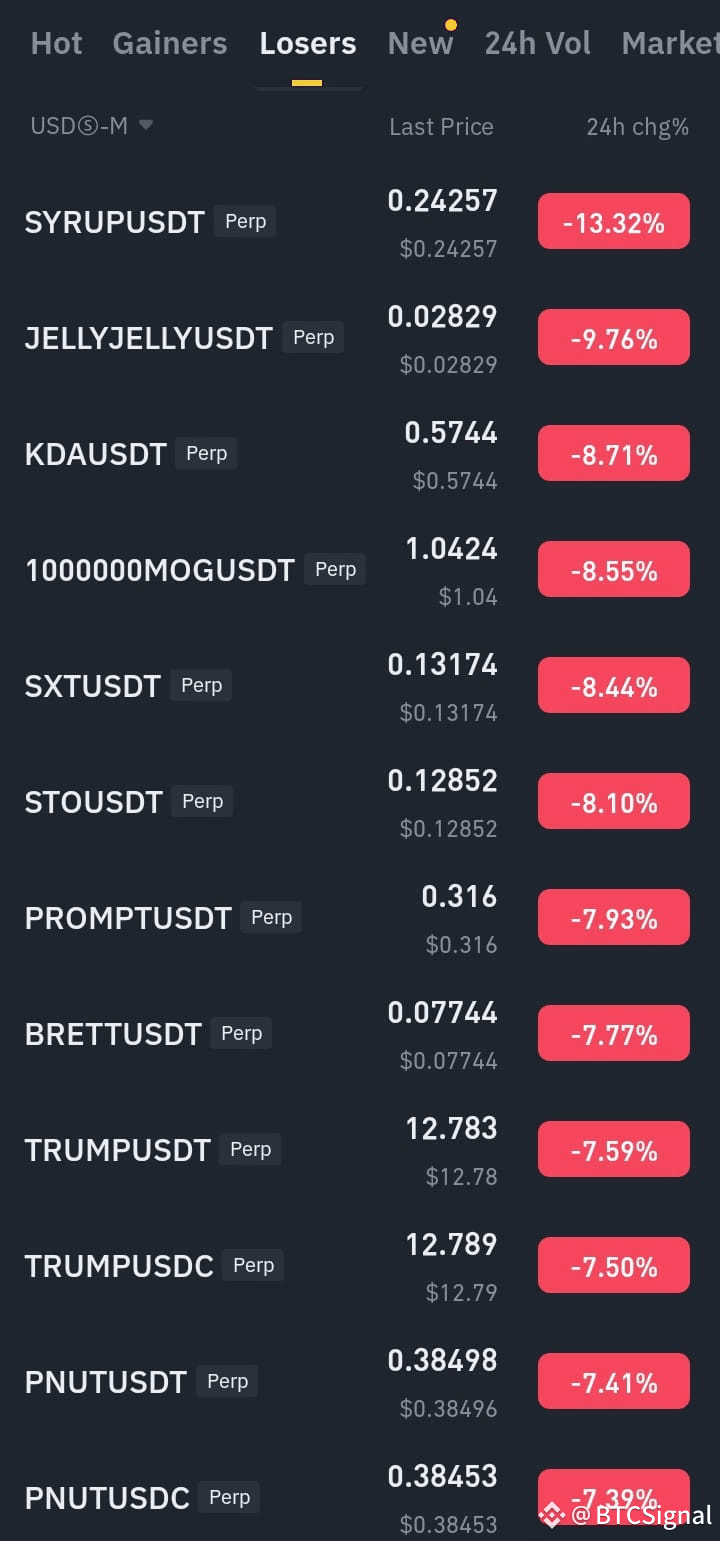Open the SYRUPUSDT perpetual pair
720x1541 pixels.
point(360,222)
